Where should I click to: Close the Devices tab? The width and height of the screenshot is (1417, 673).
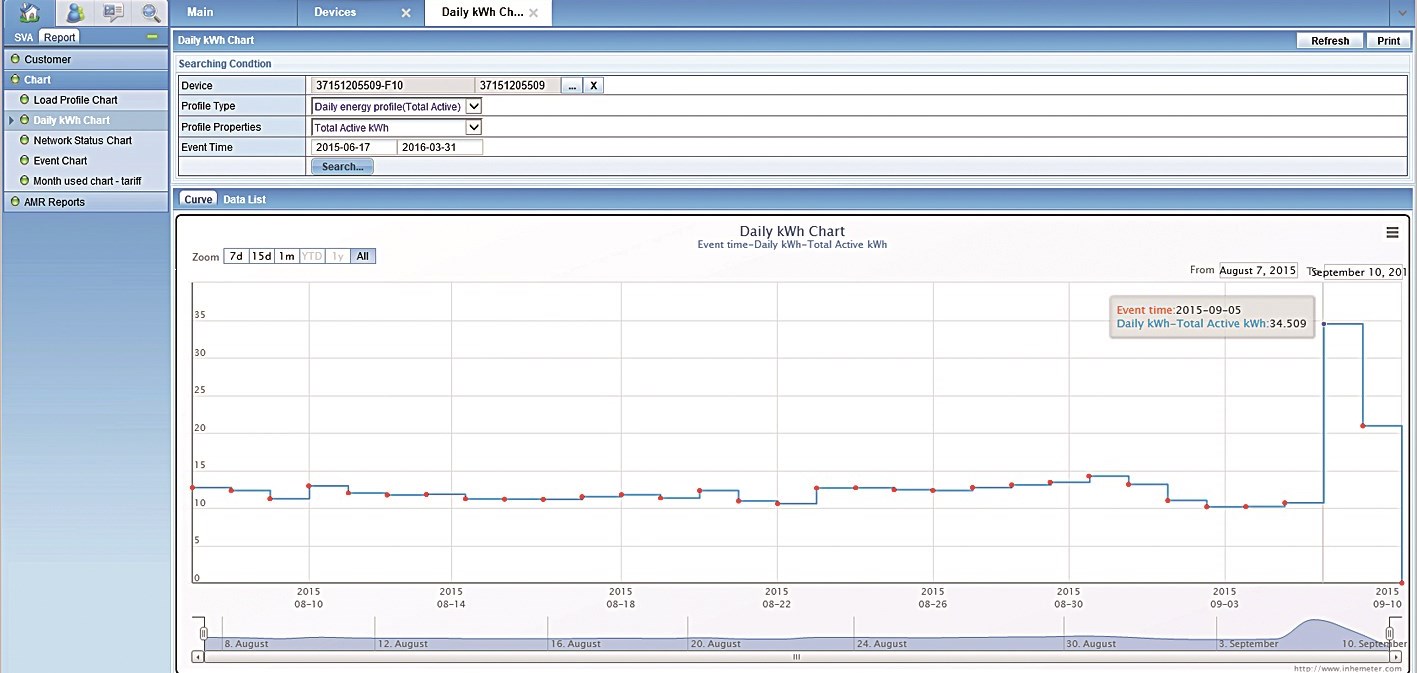405,13
